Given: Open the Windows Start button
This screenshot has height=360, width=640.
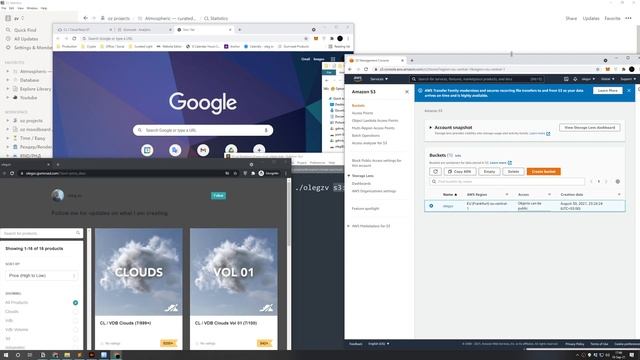Looking at the screenshot, I should tap(6, 355).
